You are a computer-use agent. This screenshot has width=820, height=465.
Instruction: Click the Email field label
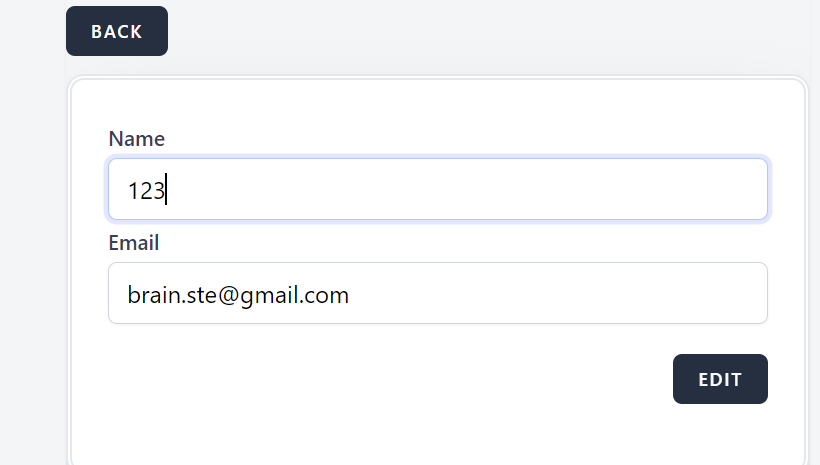click(134, 243)
